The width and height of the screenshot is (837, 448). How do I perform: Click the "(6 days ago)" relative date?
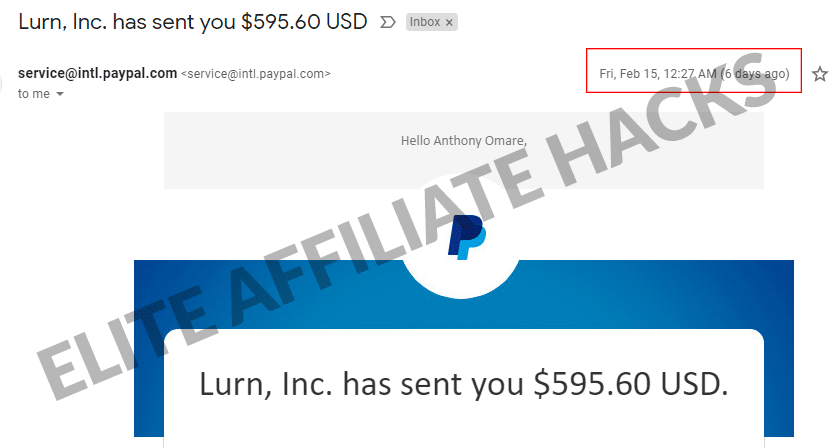pyautogui.click(x=754, y=74)
